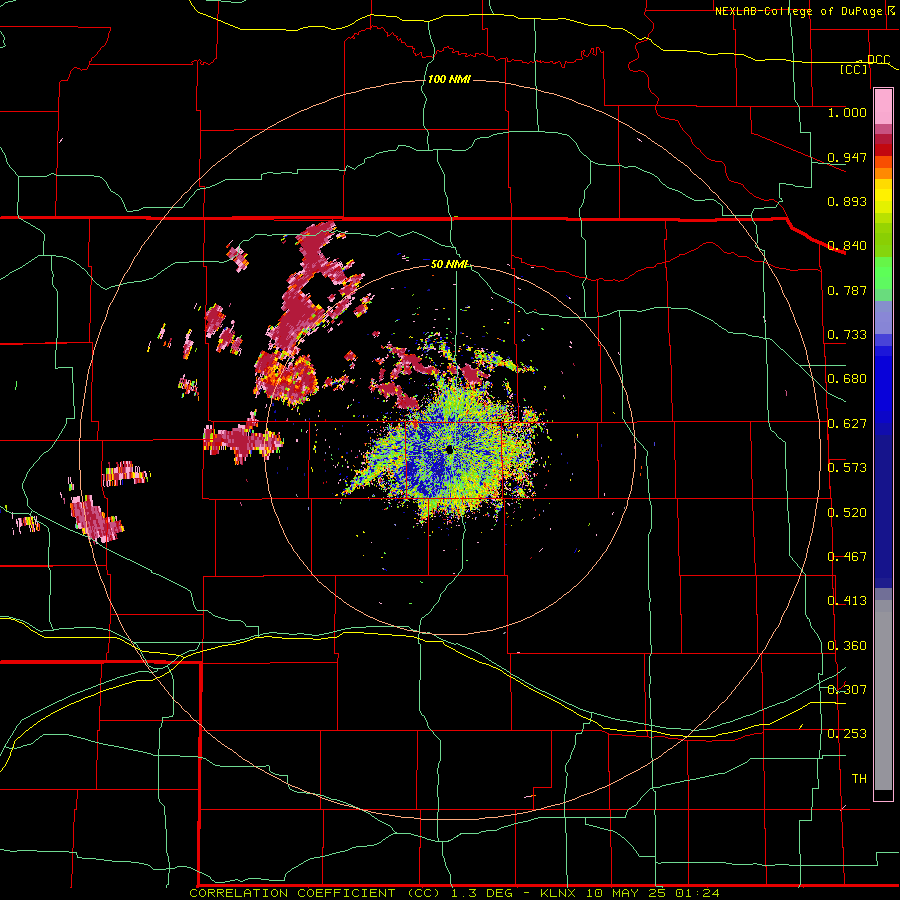Click the 0.893 legend value
The width and height of the screenshot is (900, 900).
847,201
